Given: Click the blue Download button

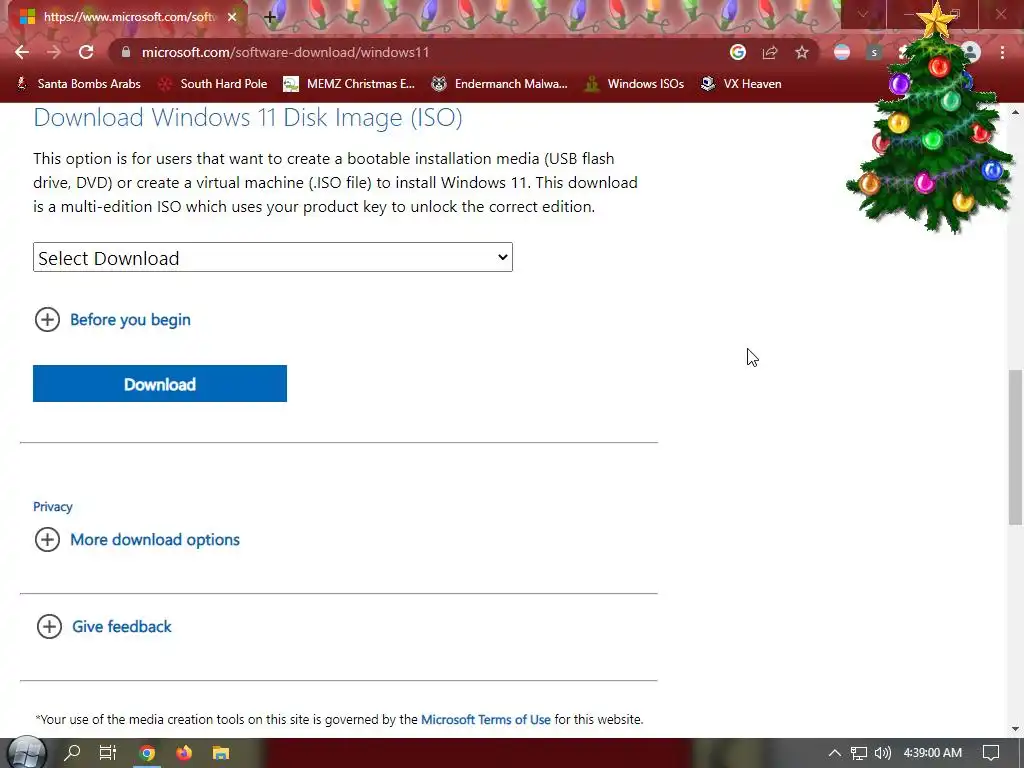Looking at the screenshot, I should [160, 383].
